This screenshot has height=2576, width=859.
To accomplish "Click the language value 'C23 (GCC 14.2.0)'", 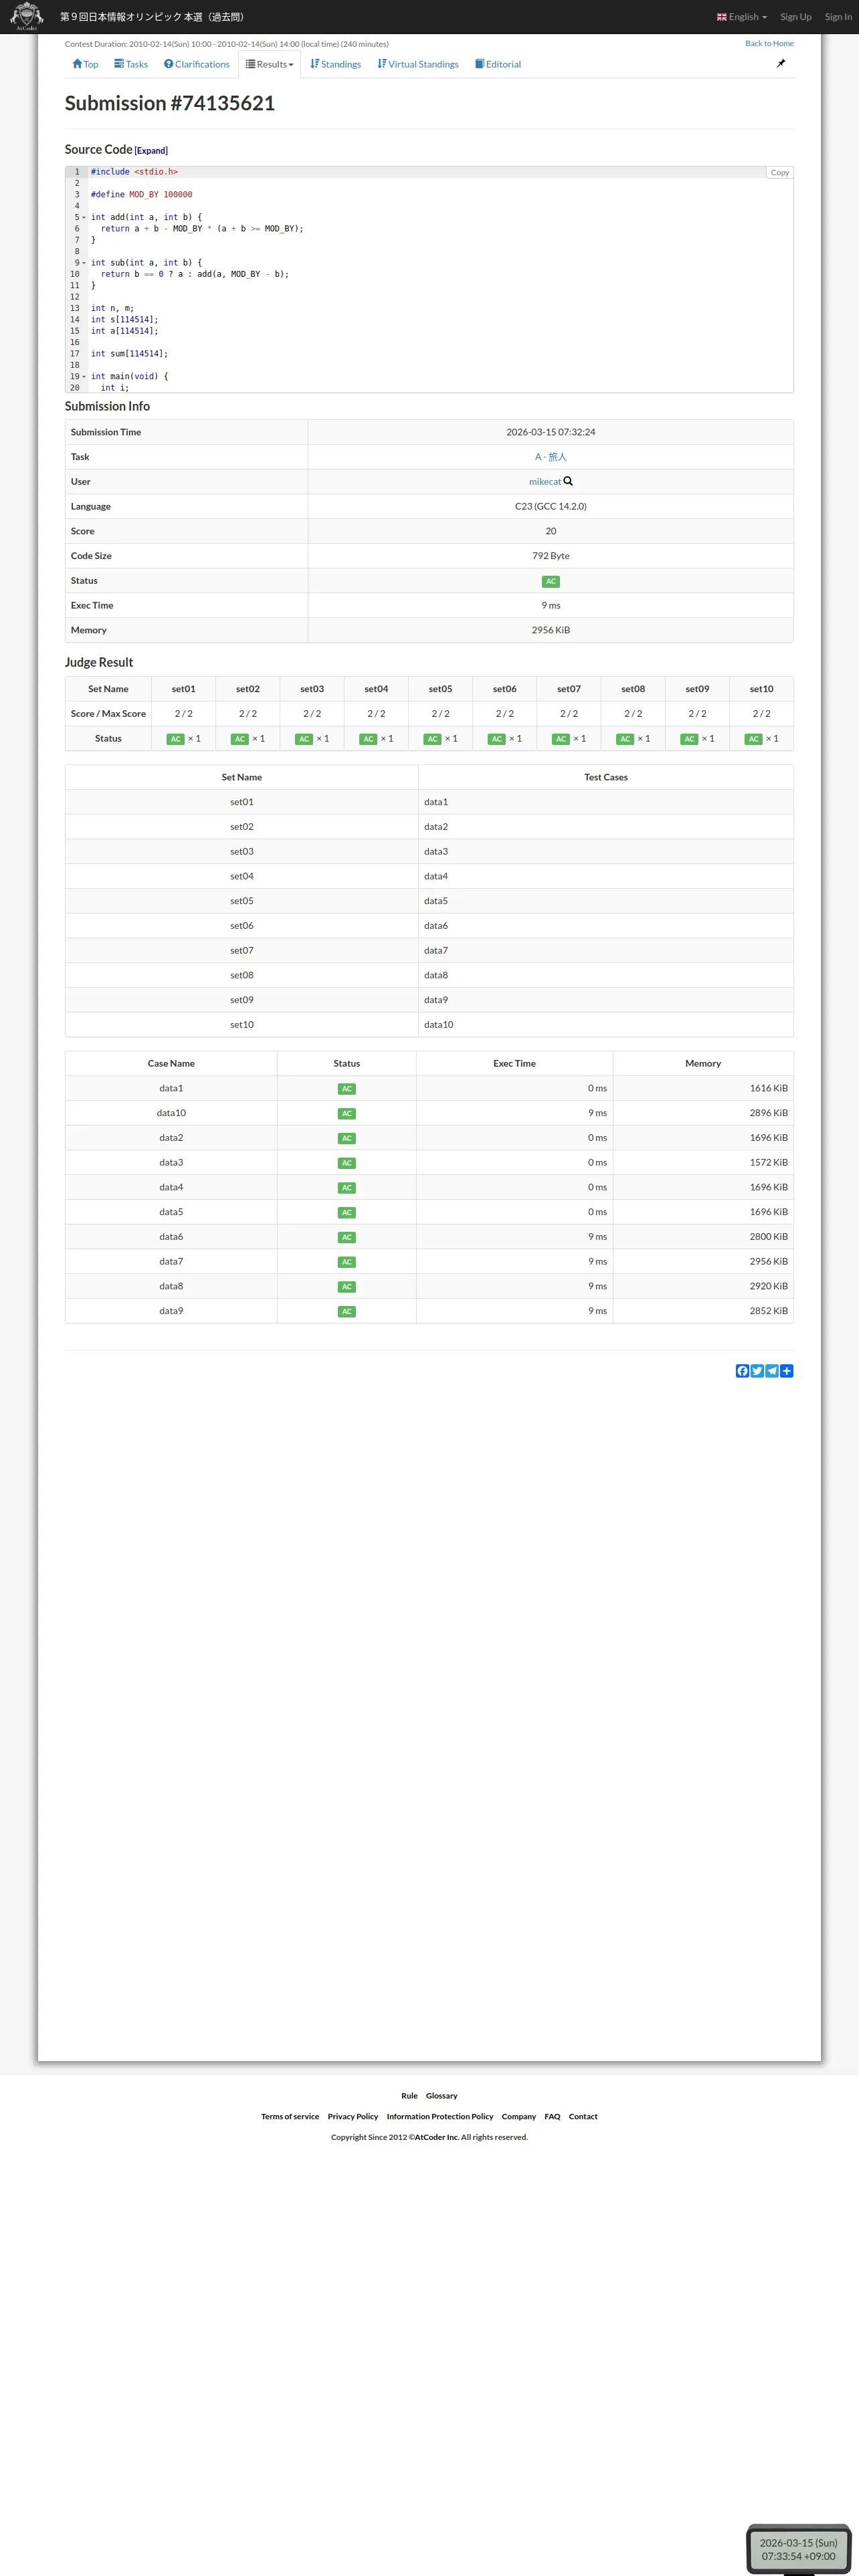I will pyautogui.click(x=550, y=506).
